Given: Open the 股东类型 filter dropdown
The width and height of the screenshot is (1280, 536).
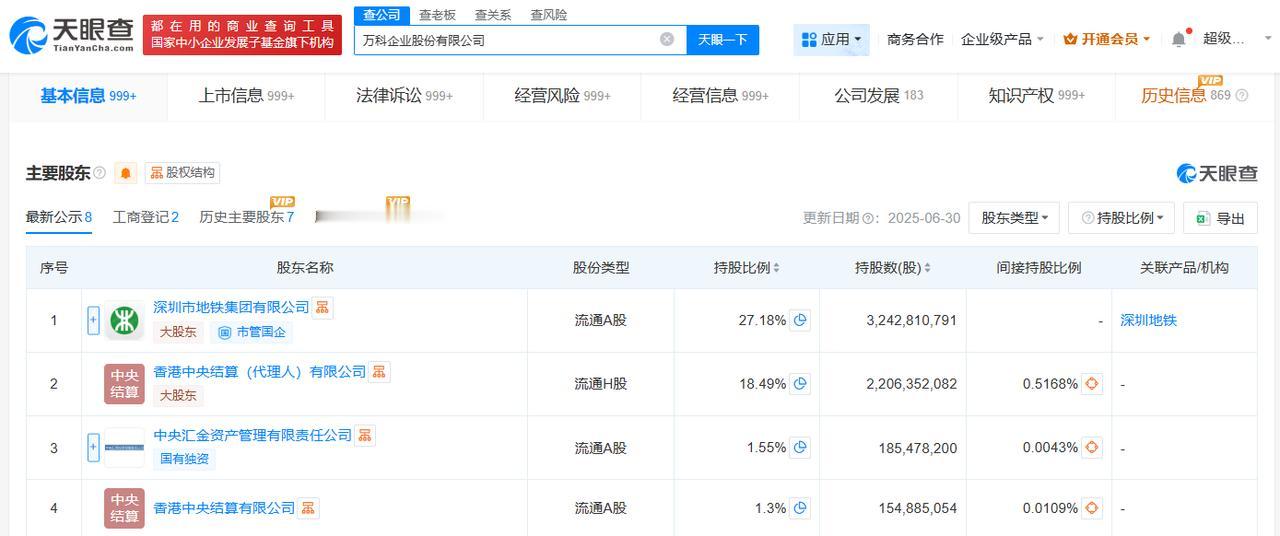Looking at the screenshot, I should [1014, 218].
